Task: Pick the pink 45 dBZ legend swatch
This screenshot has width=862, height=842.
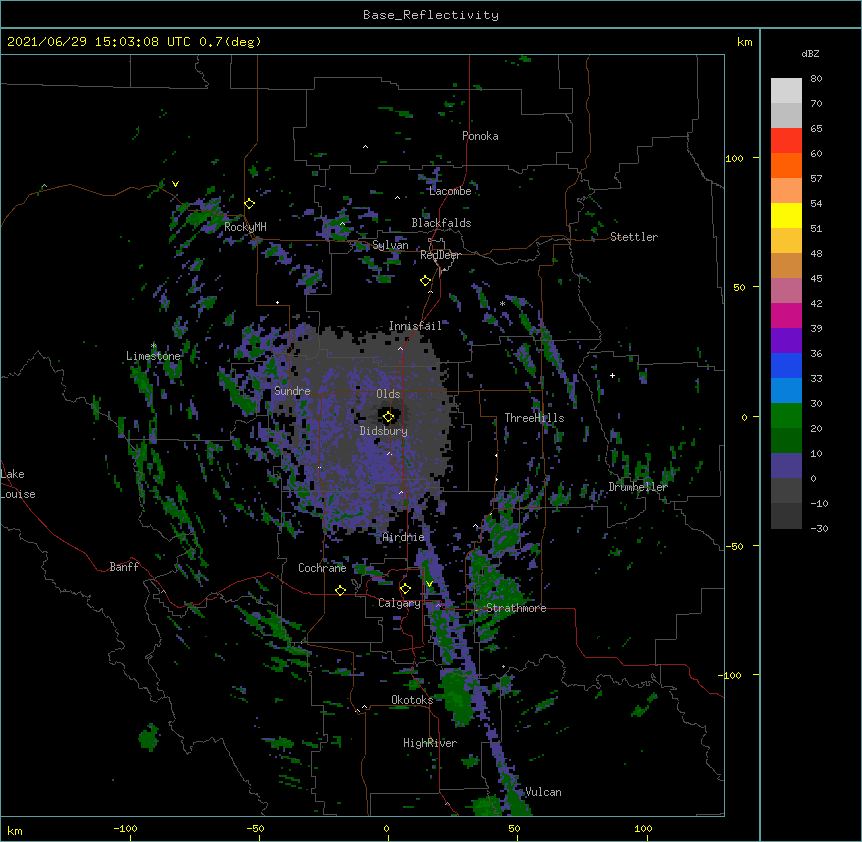Action: 786,291
